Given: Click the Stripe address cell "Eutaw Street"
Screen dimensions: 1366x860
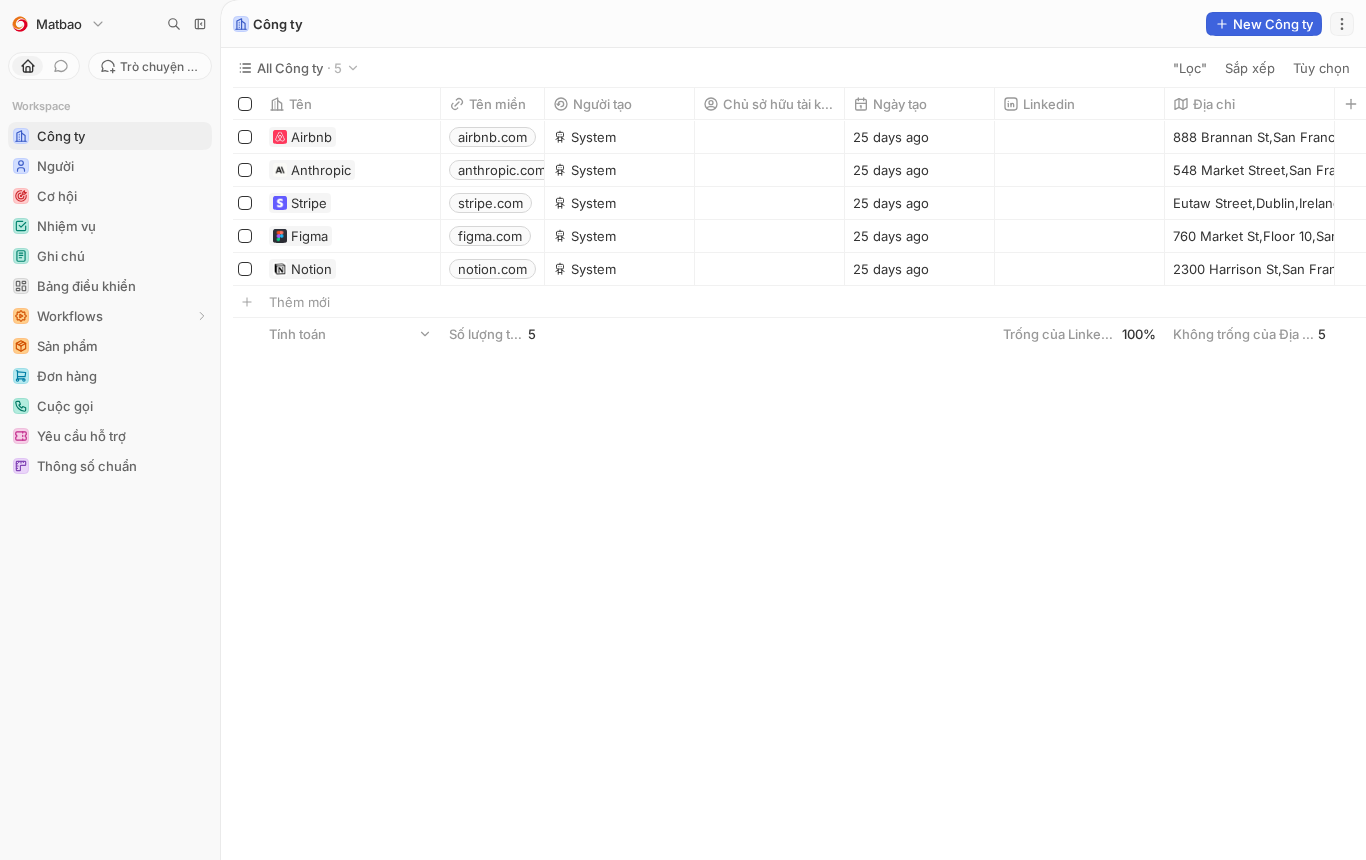Looking at the screenshot, I should [x=1250, y=203].
